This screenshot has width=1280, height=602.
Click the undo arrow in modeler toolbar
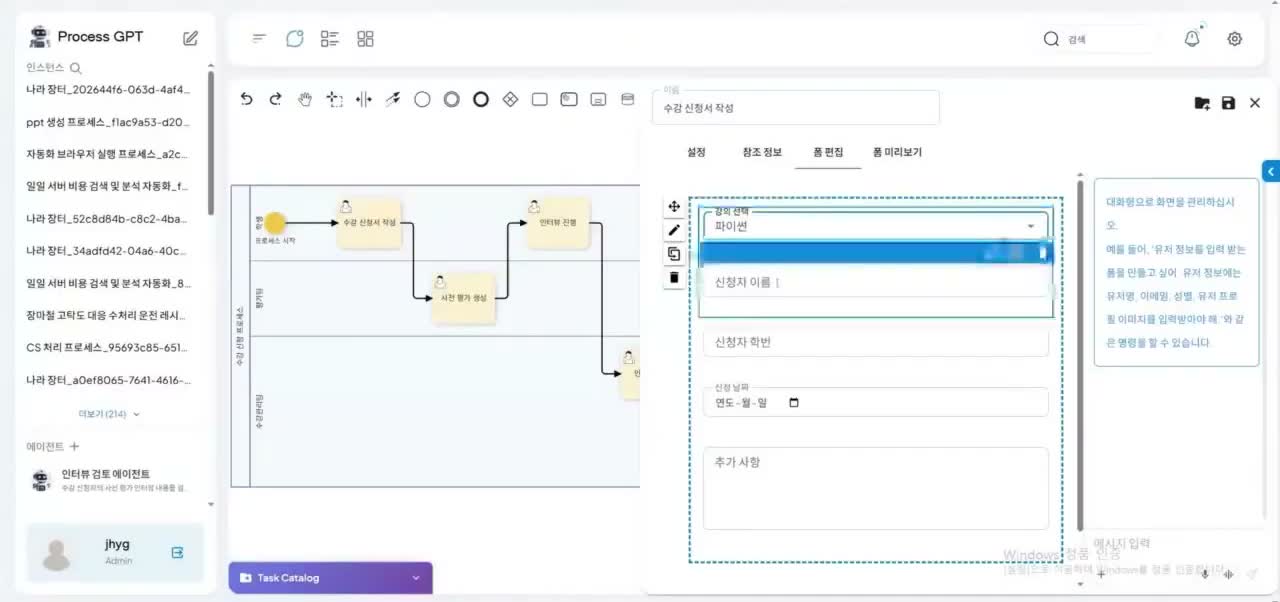(247, 99)
